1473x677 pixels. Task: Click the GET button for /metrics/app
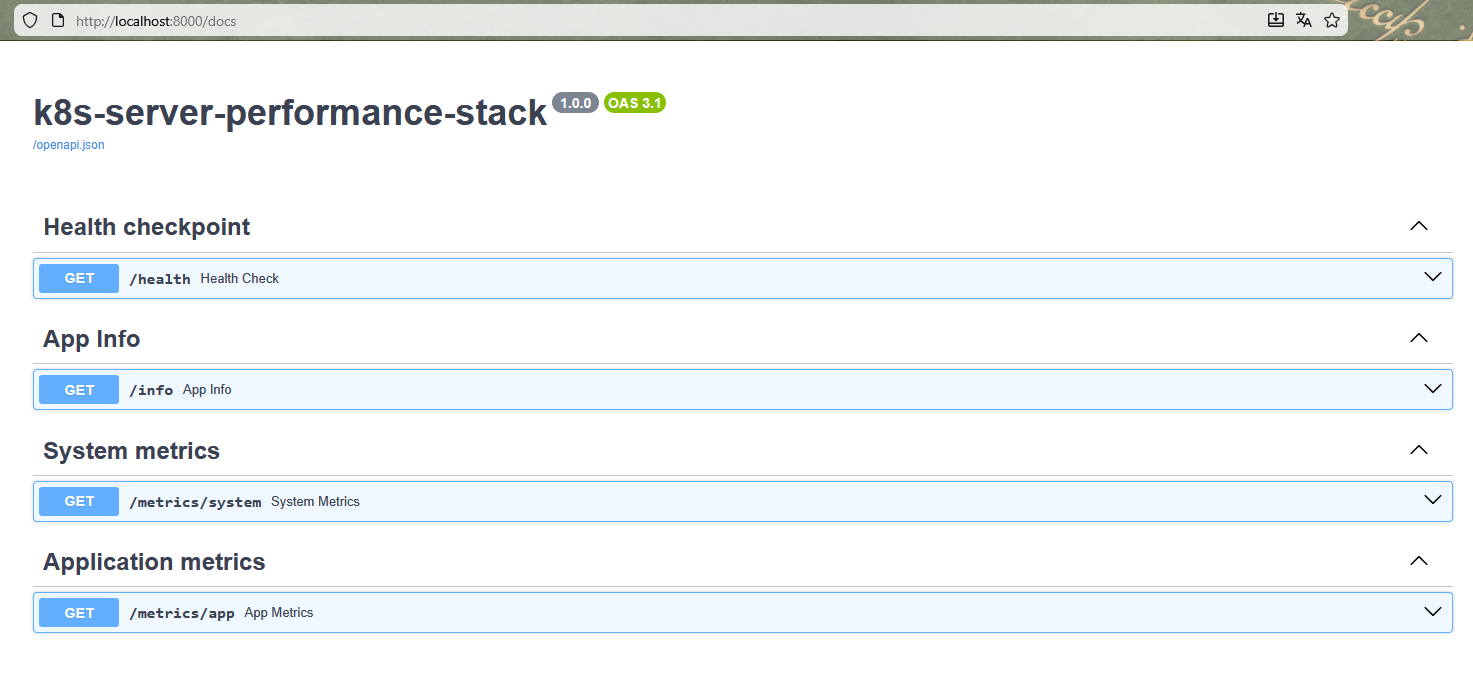tap(79, 614)
